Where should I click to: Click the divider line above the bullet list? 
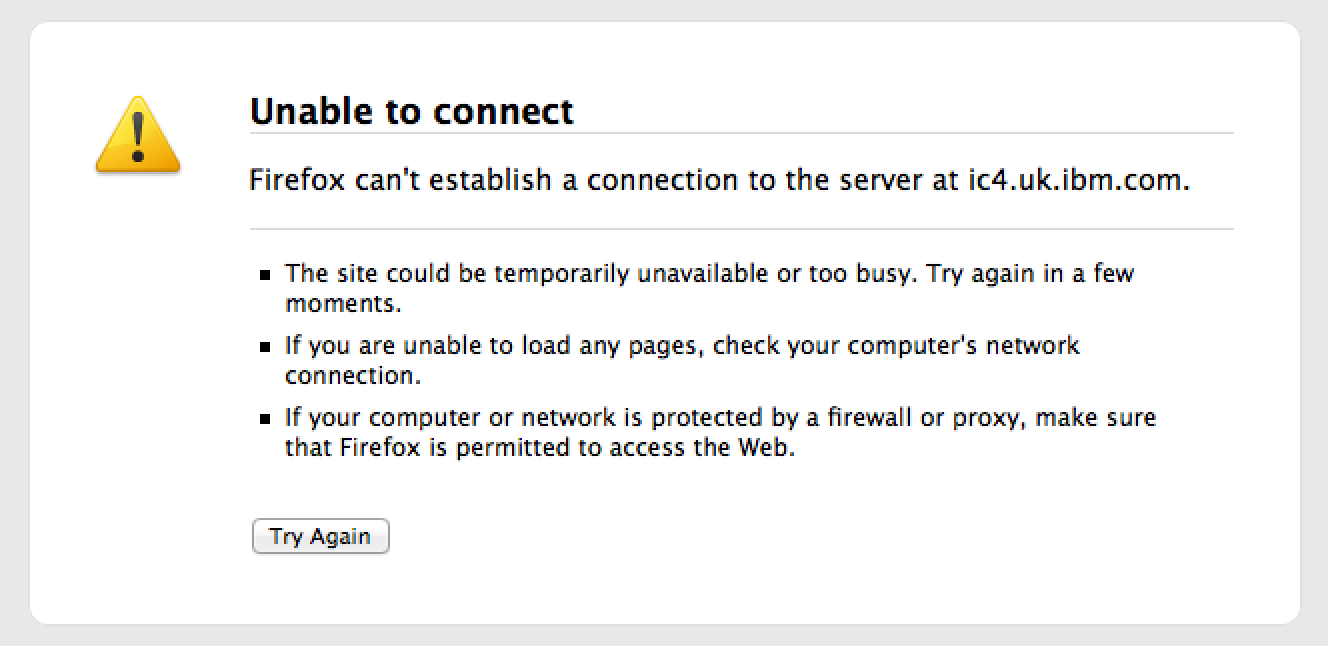pyautogui.click(x=741, y=229)
